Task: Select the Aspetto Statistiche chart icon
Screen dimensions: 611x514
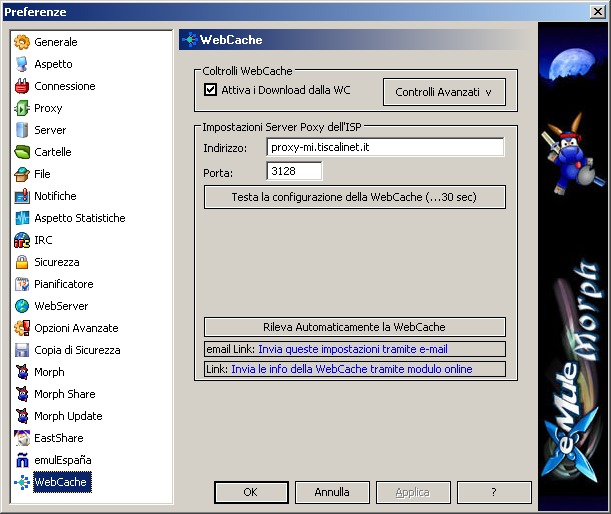Action: tap(22, 218)
